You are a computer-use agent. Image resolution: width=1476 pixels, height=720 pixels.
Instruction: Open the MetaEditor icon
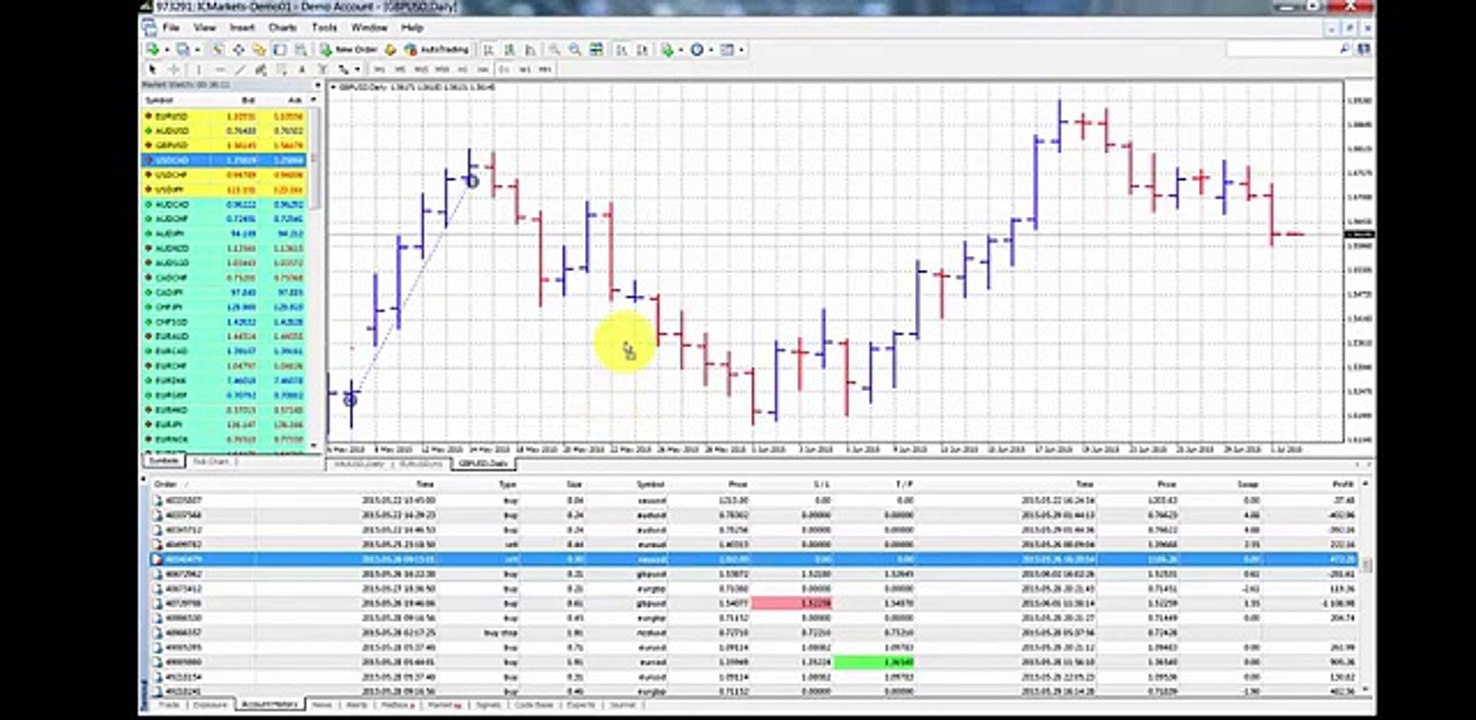click(x=391, y=49)
